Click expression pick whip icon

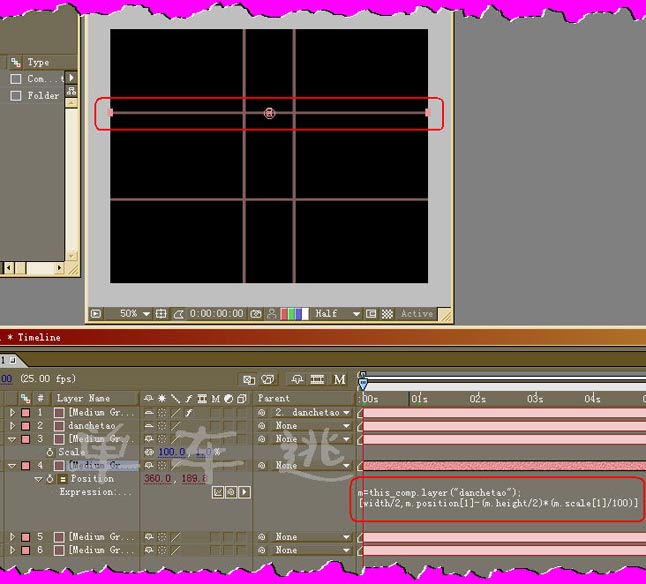[231, 492]
